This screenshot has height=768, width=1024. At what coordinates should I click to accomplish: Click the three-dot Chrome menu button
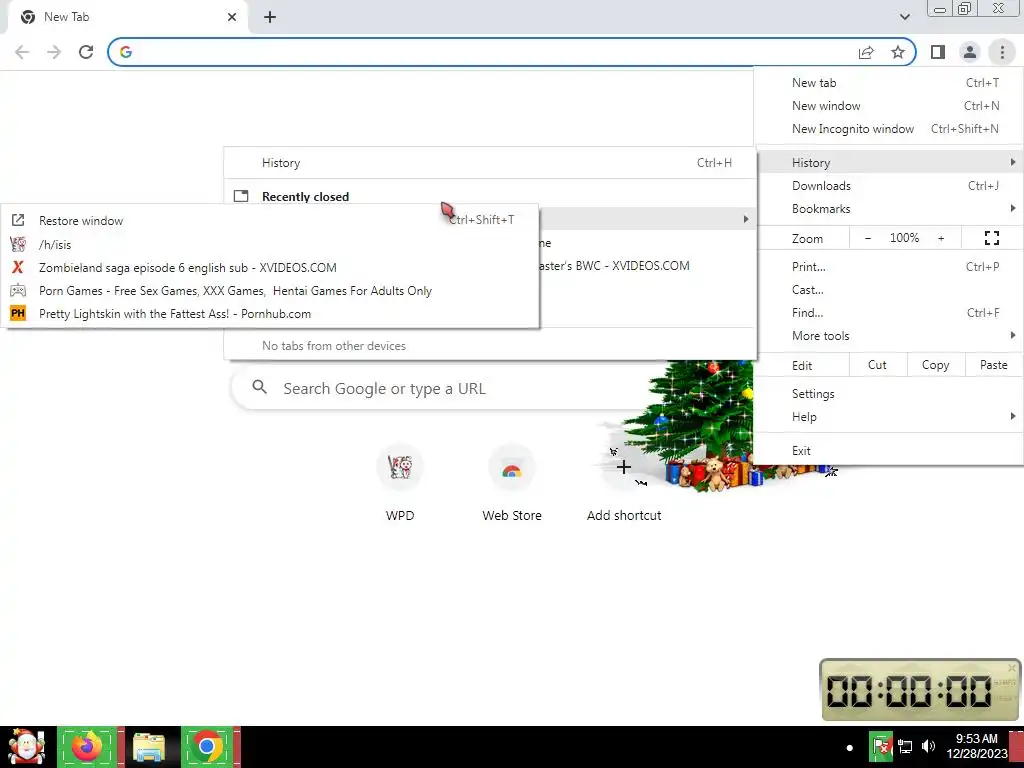click(1002, 52)
